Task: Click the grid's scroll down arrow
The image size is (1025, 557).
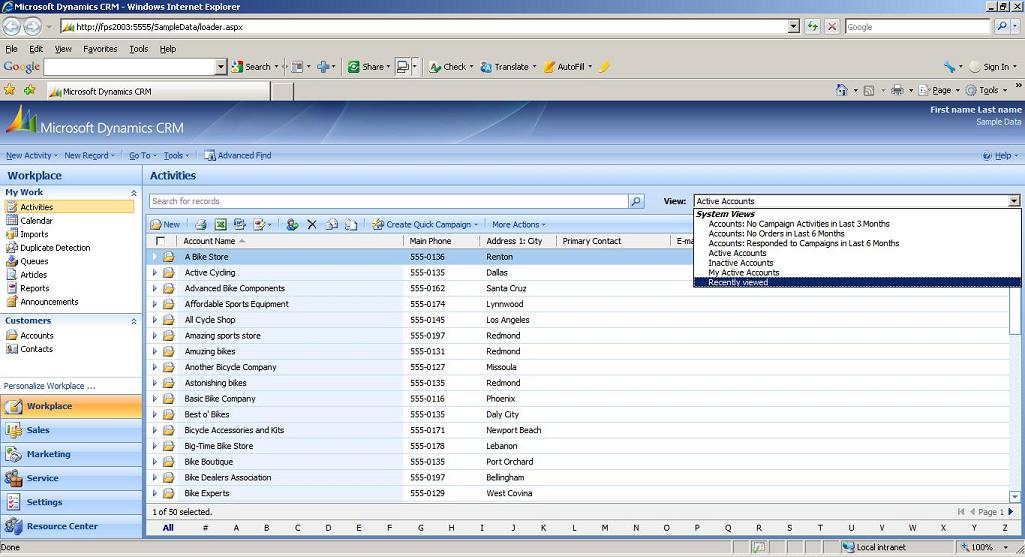Action: 1015,497
